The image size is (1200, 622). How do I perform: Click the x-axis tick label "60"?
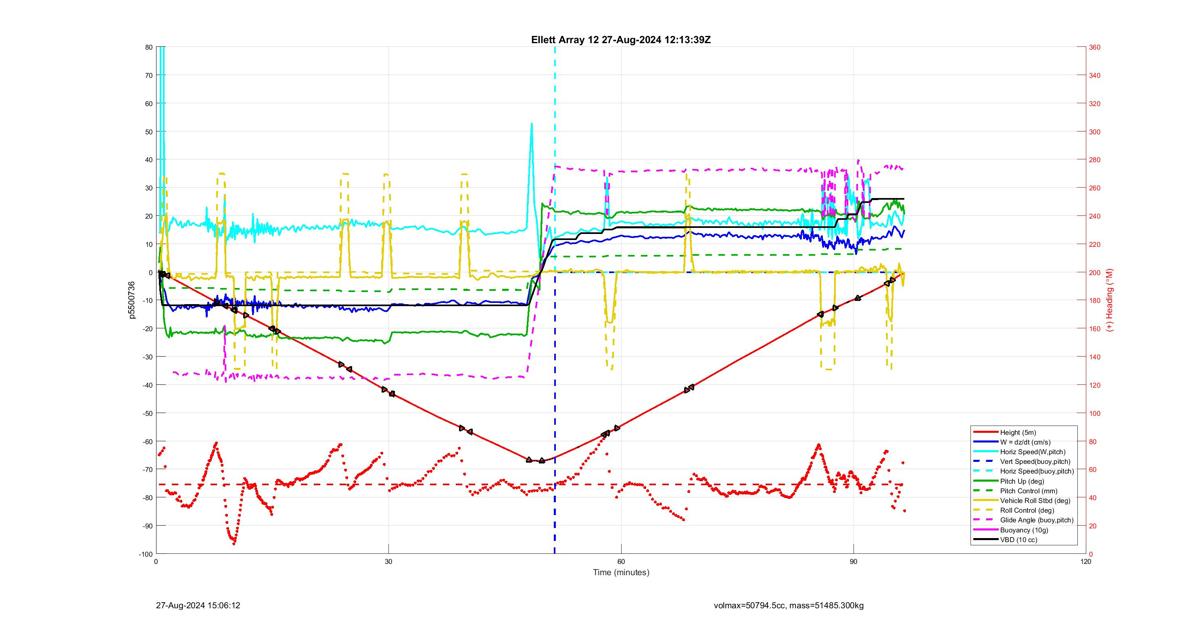coord(621,562)
